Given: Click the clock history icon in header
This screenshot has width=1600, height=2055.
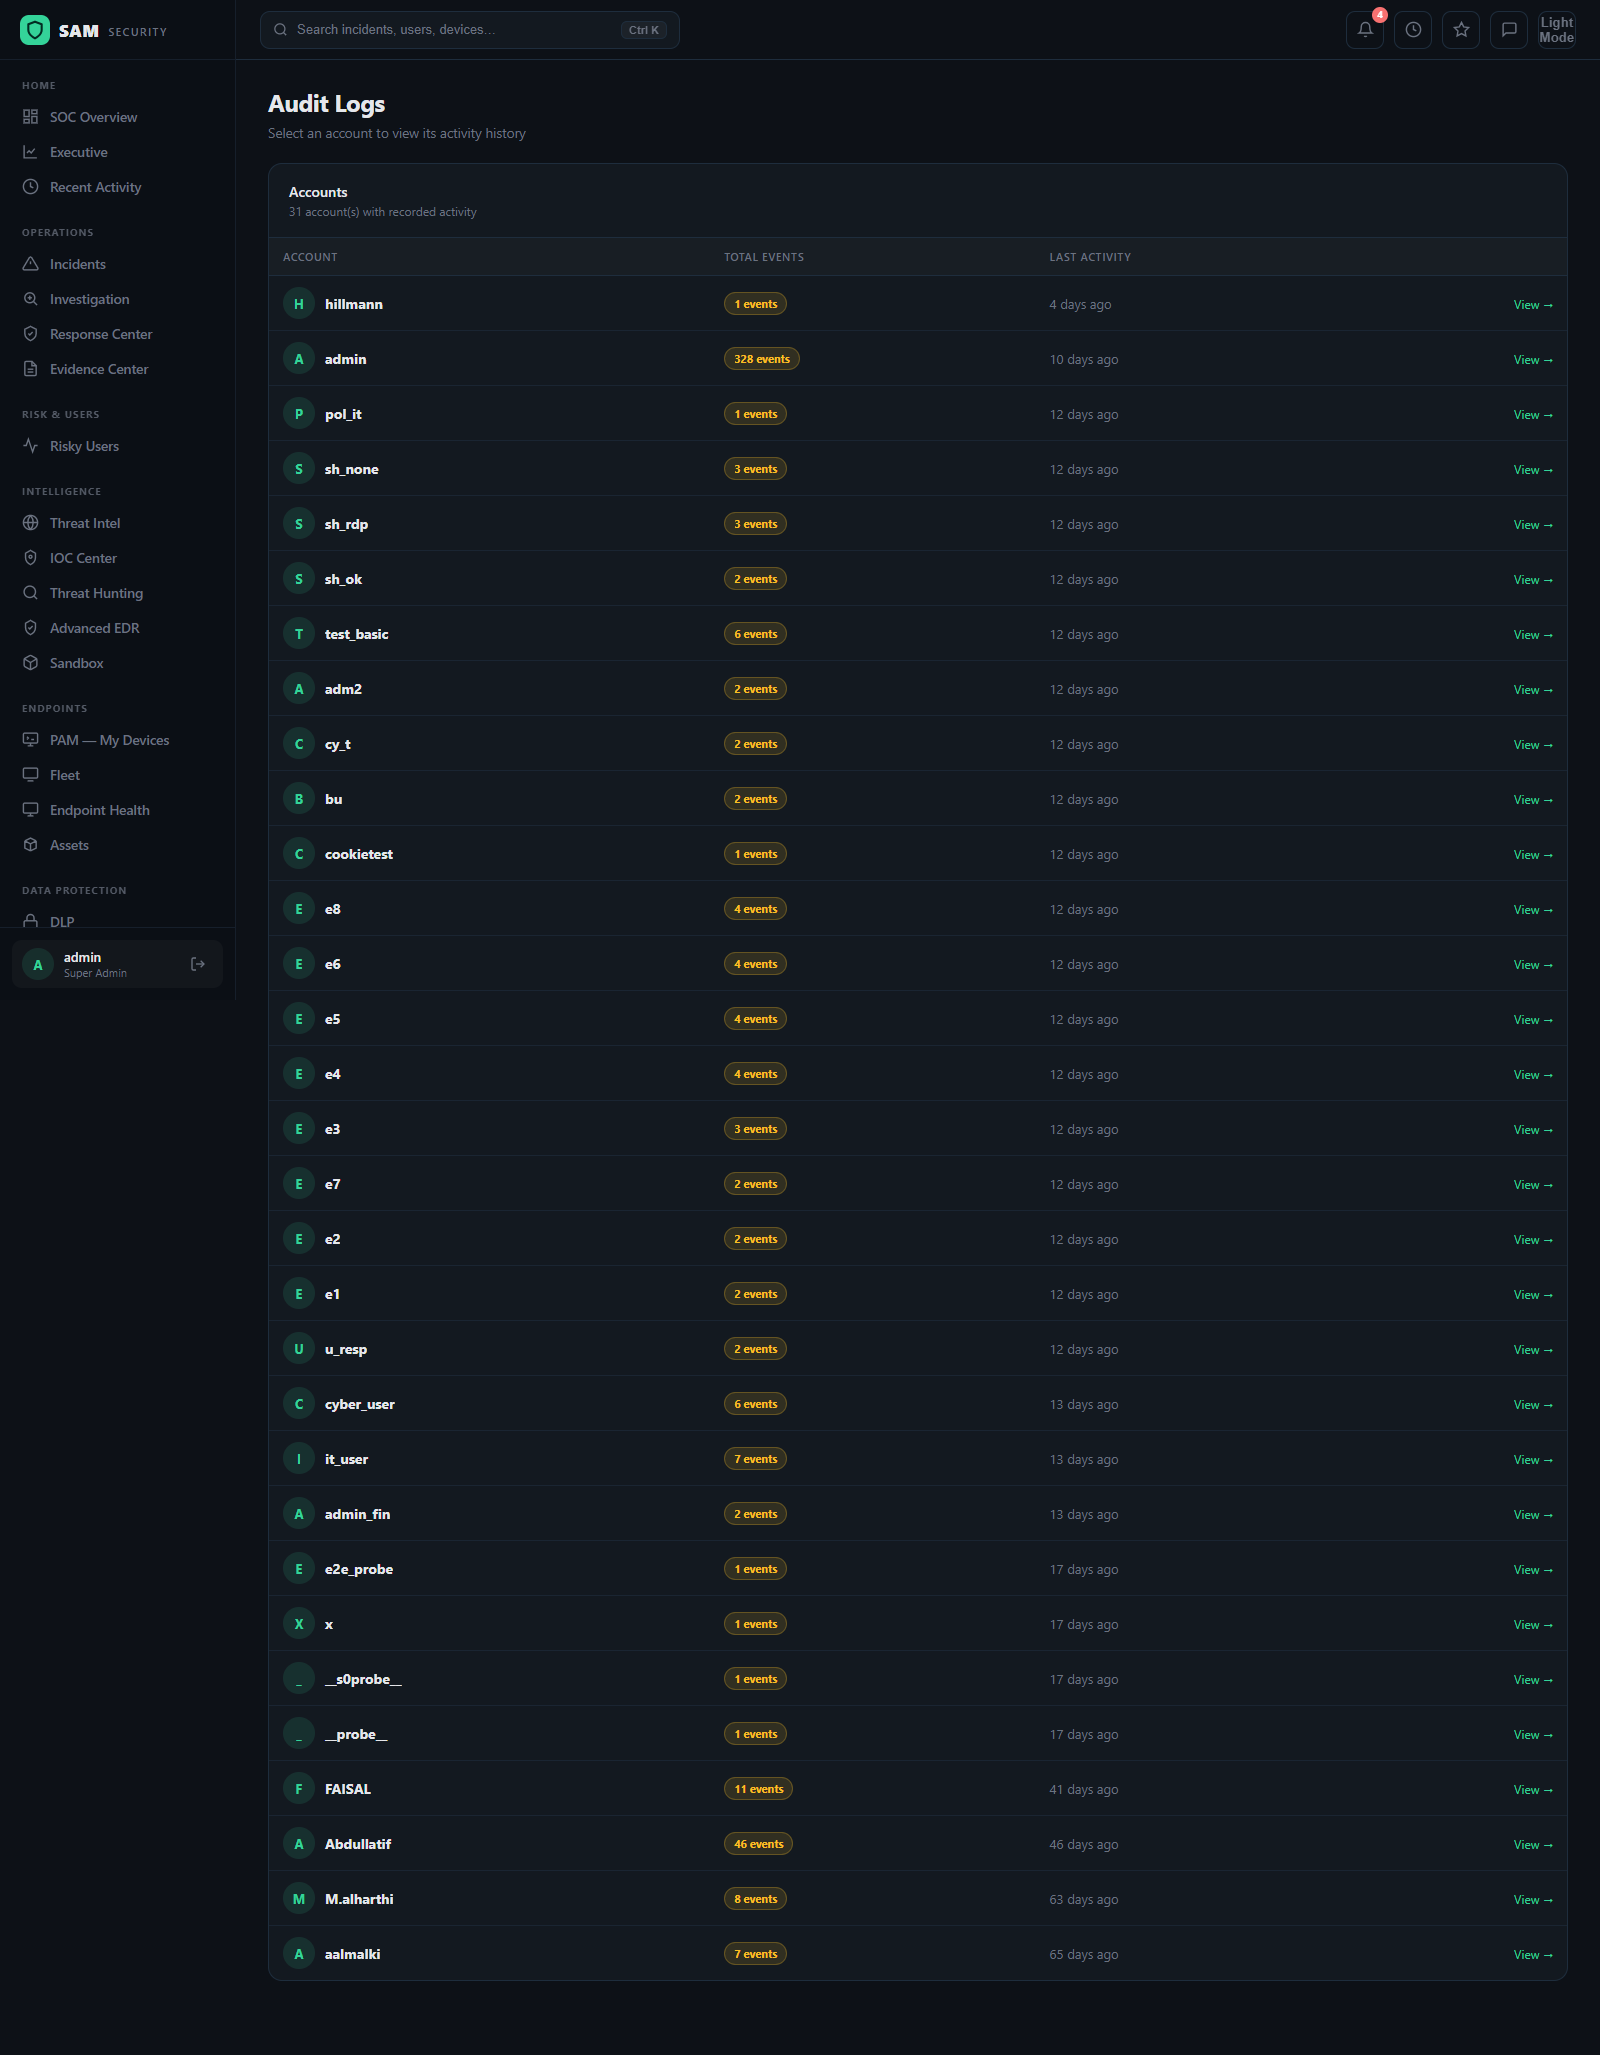Looking at the screenshot, I should (1413, 30).
